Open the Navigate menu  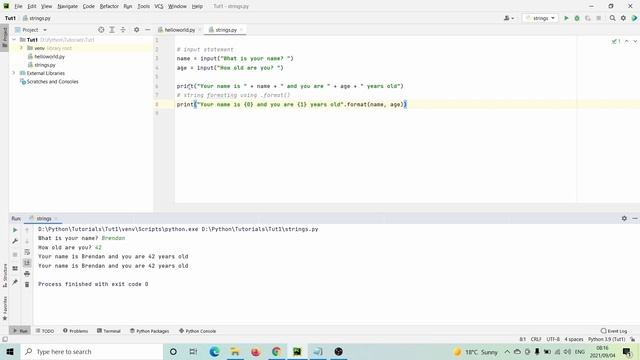(x=67, y=6)
